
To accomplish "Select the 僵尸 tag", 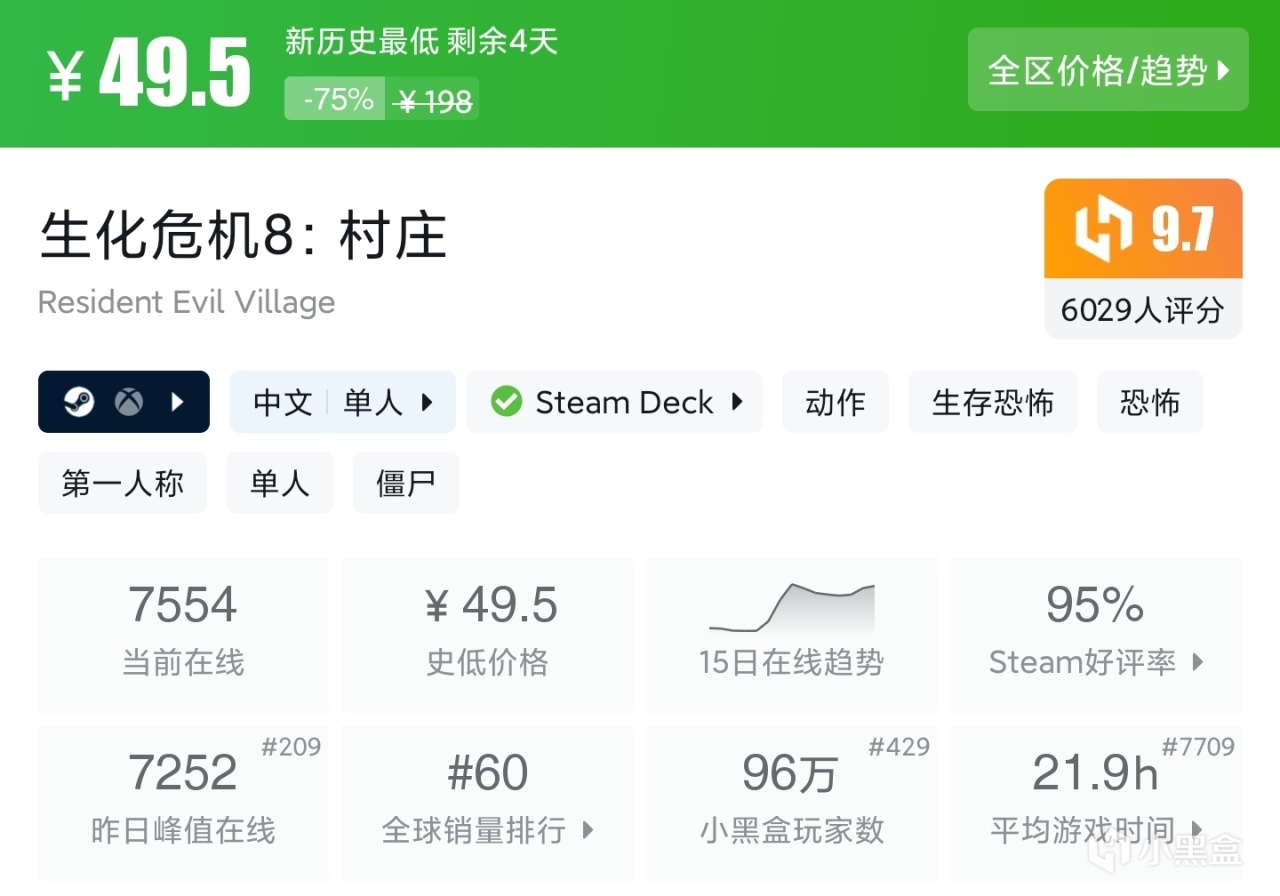I will coord(405,483).
